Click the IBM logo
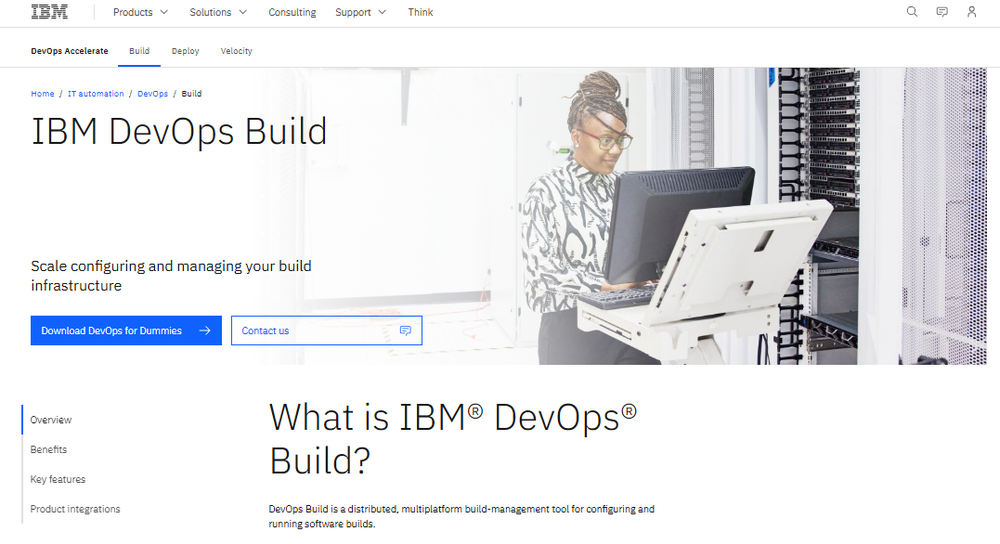 coord(49,12)
